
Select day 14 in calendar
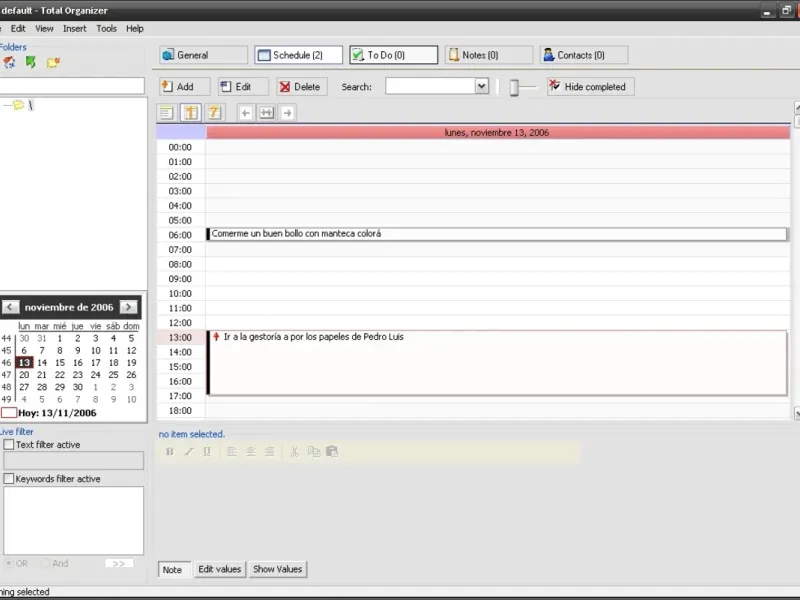click(x=42, y=363)
